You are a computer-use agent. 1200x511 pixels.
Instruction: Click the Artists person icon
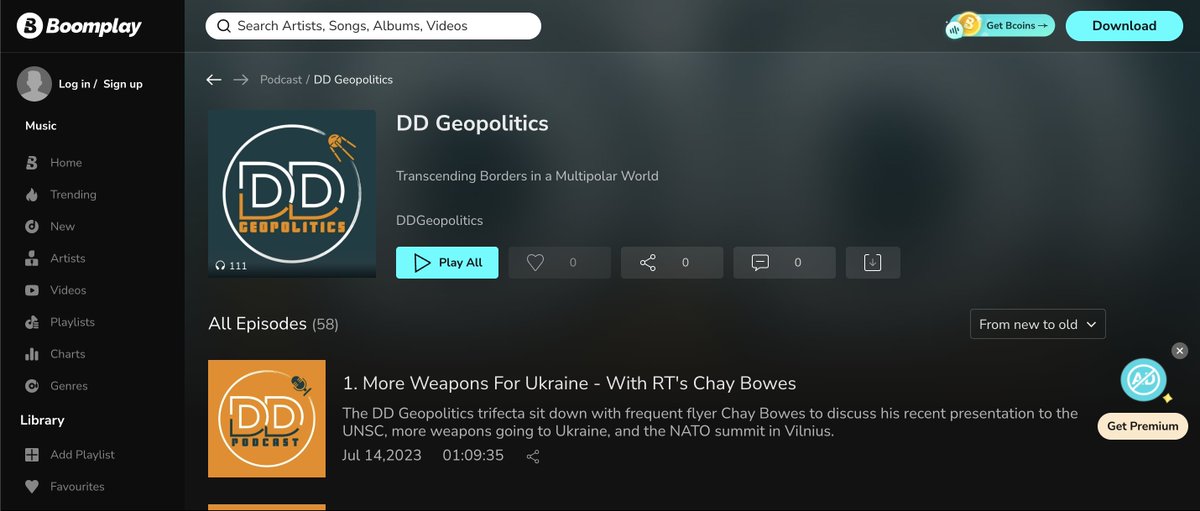click(x=31, y=259)
